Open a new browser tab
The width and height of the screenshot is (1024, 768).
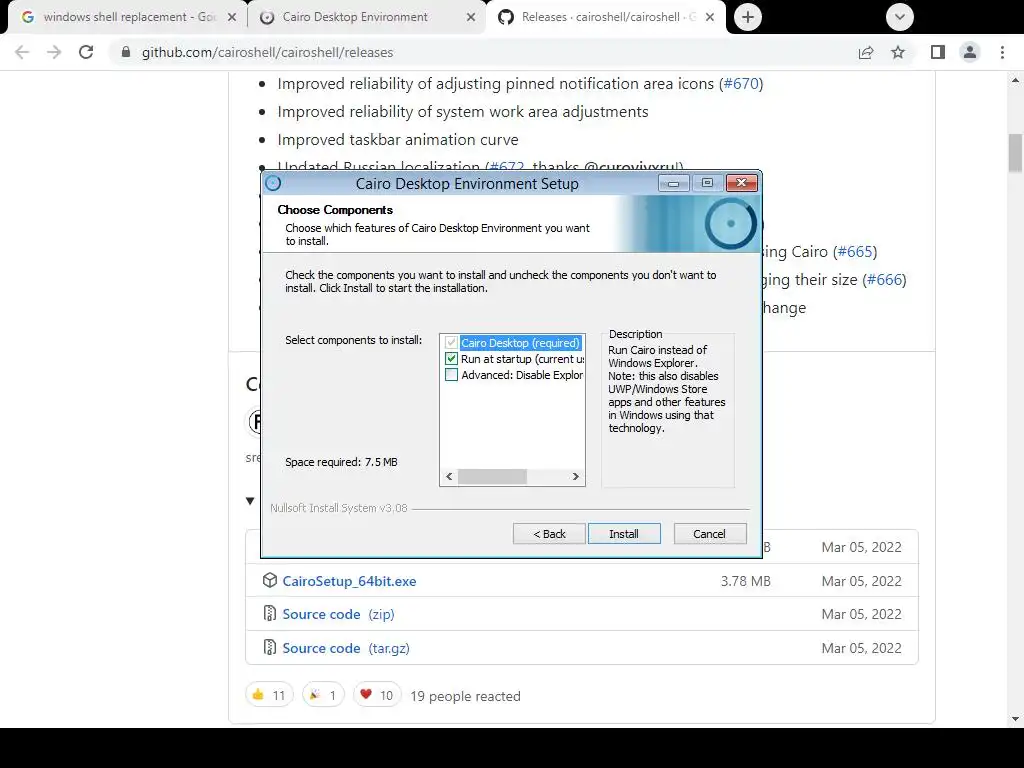[x=748, y=17]
